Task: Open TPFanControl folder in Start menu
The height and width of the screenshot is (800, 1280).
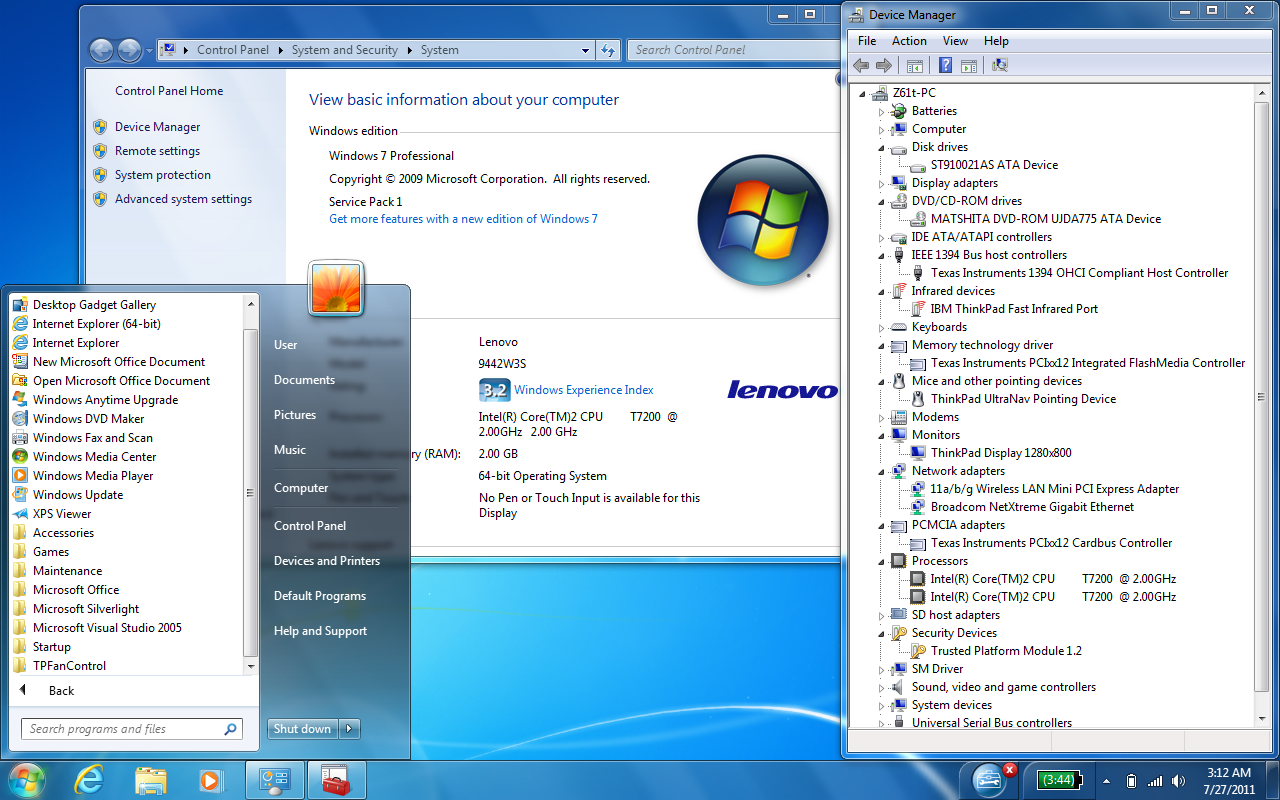Action: 69,666
